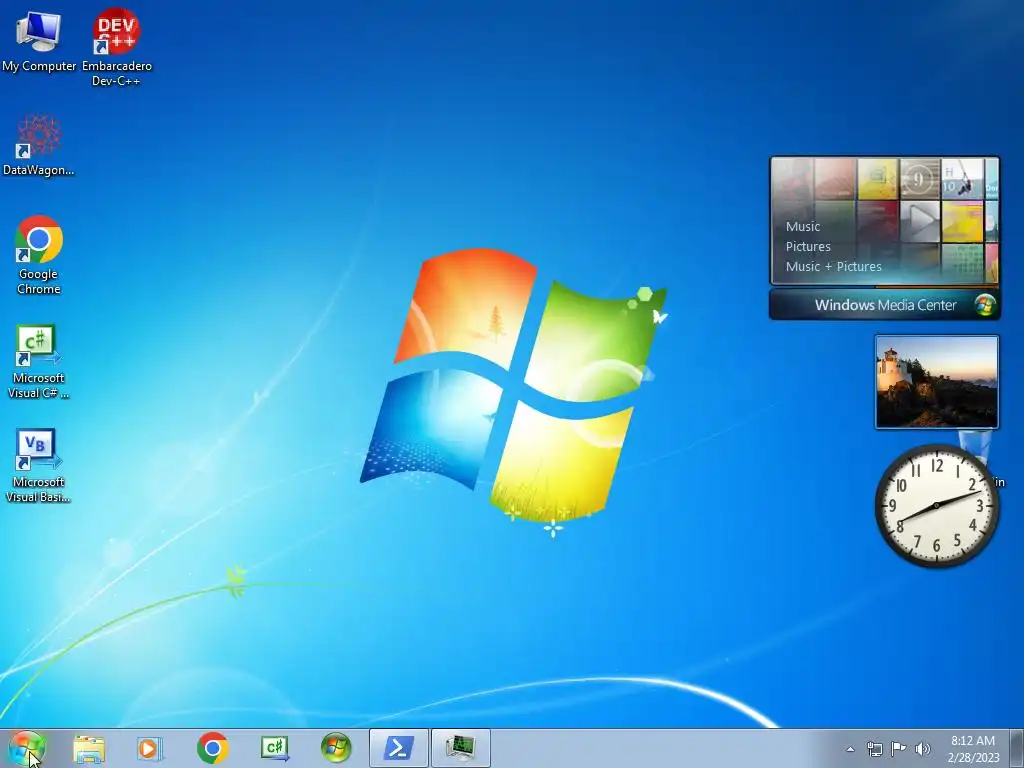The height and width of the screenshot is (768, 1024).
Task: Select the Microsoft Visual C# desktop shortcut
Action: pos(39,361)
